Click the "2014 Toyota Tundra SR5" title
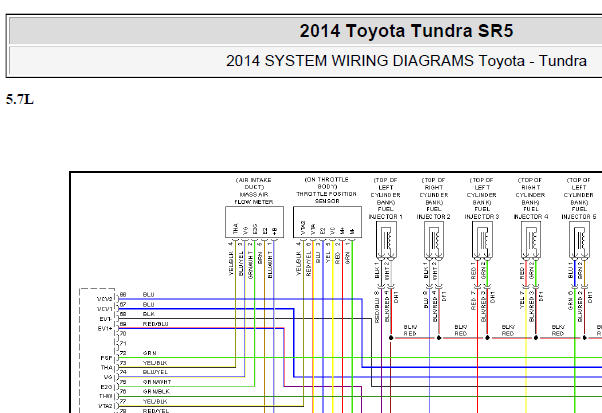The image size is (602, 413). [x=406, y=31]
